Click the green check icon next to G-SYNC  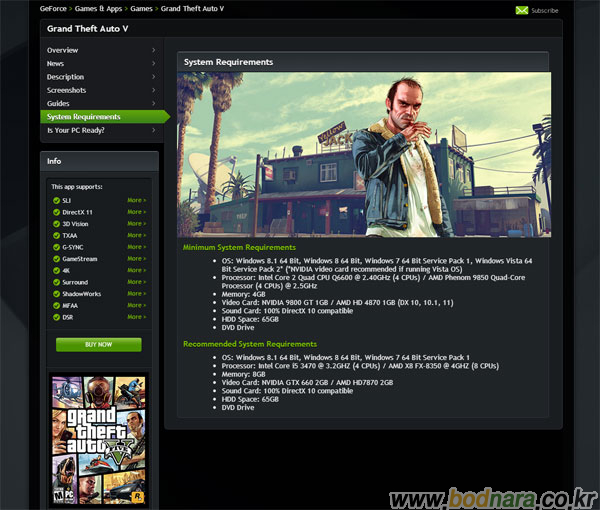[56, 247]
